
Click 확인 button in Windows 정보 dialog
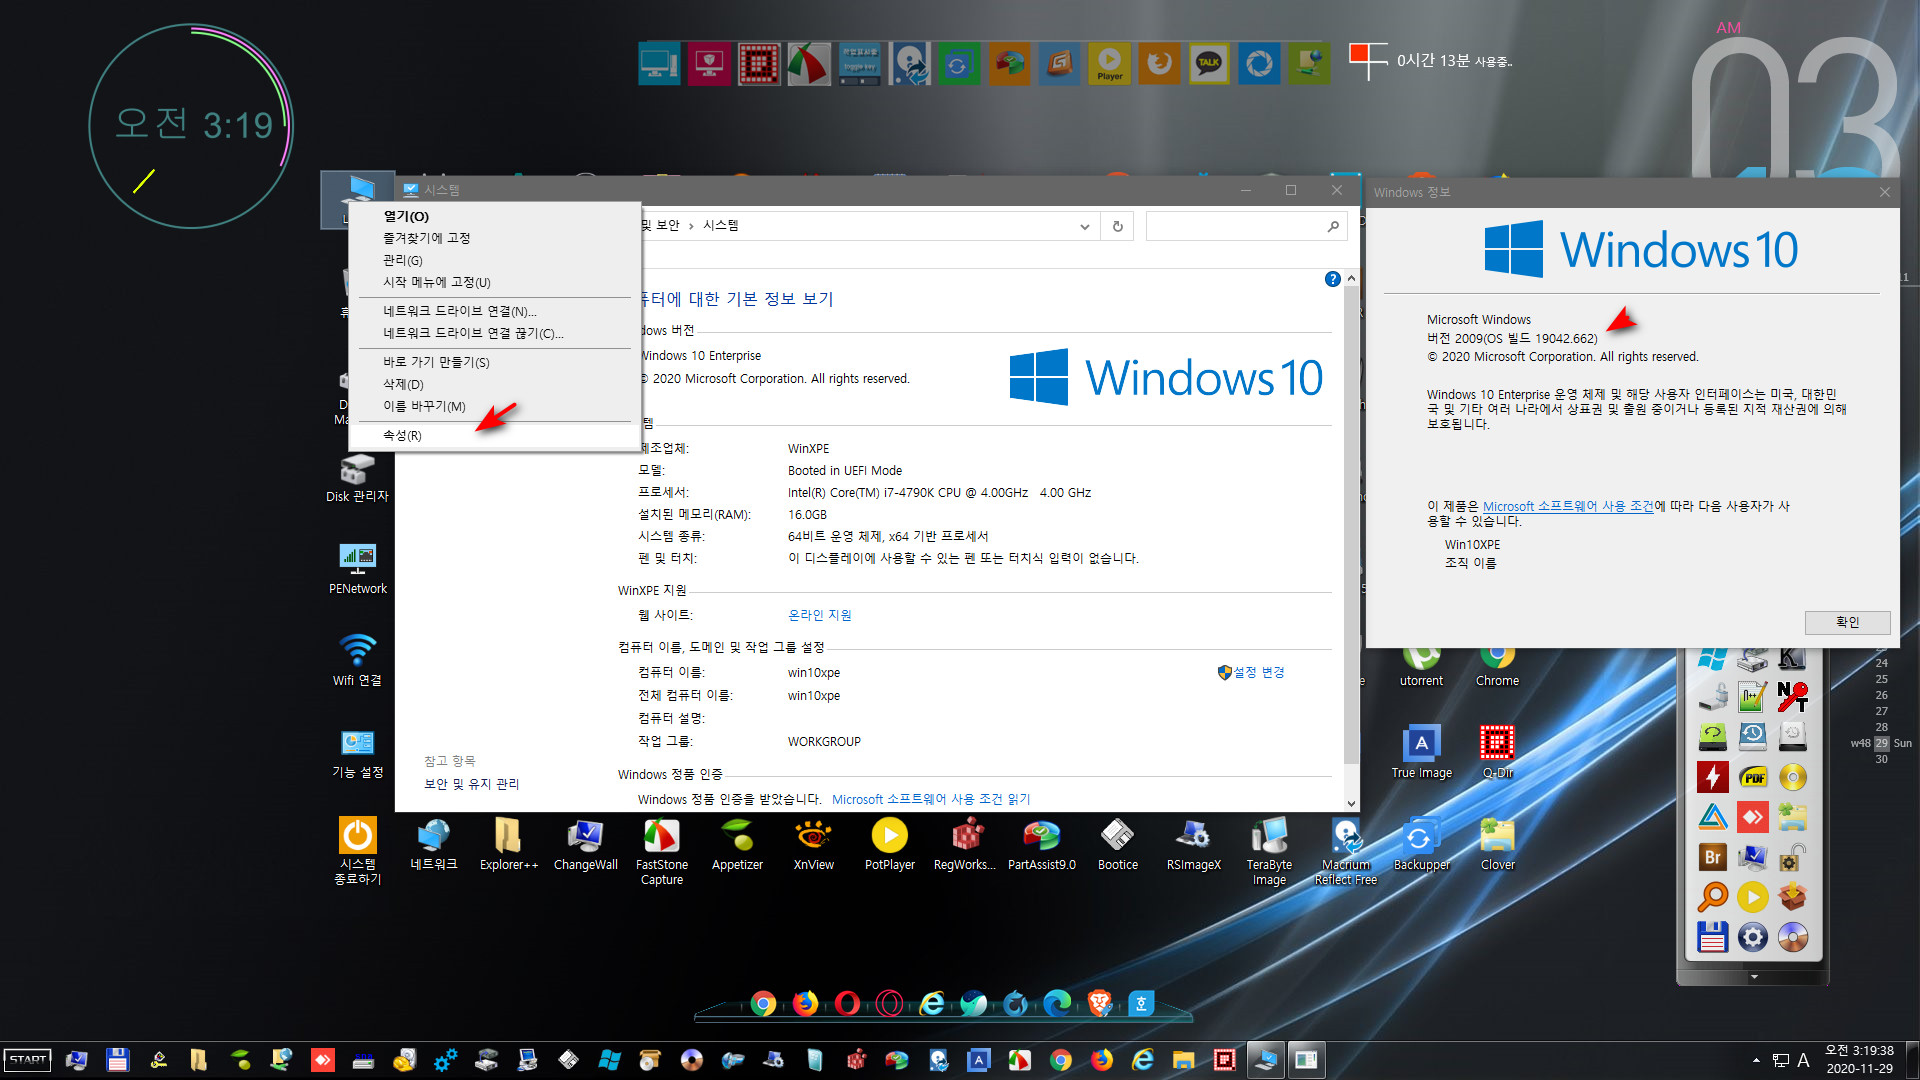tap(1847, 622)
